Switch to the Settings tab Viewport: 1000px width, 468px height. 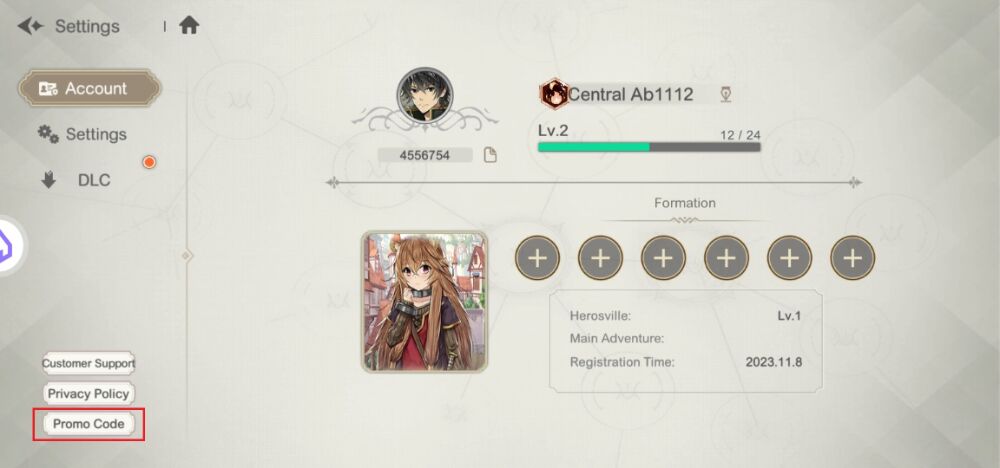click(82, 134)
